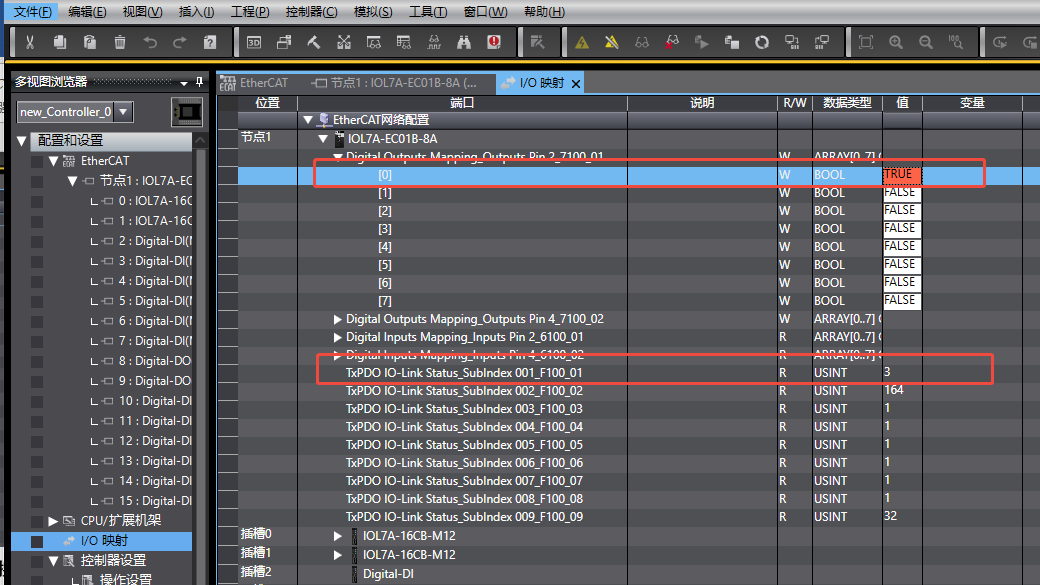Viewport: 1040px width, 585px height.
Task: Click the Zoom In magnifier icon
Action: coord(896,42)
